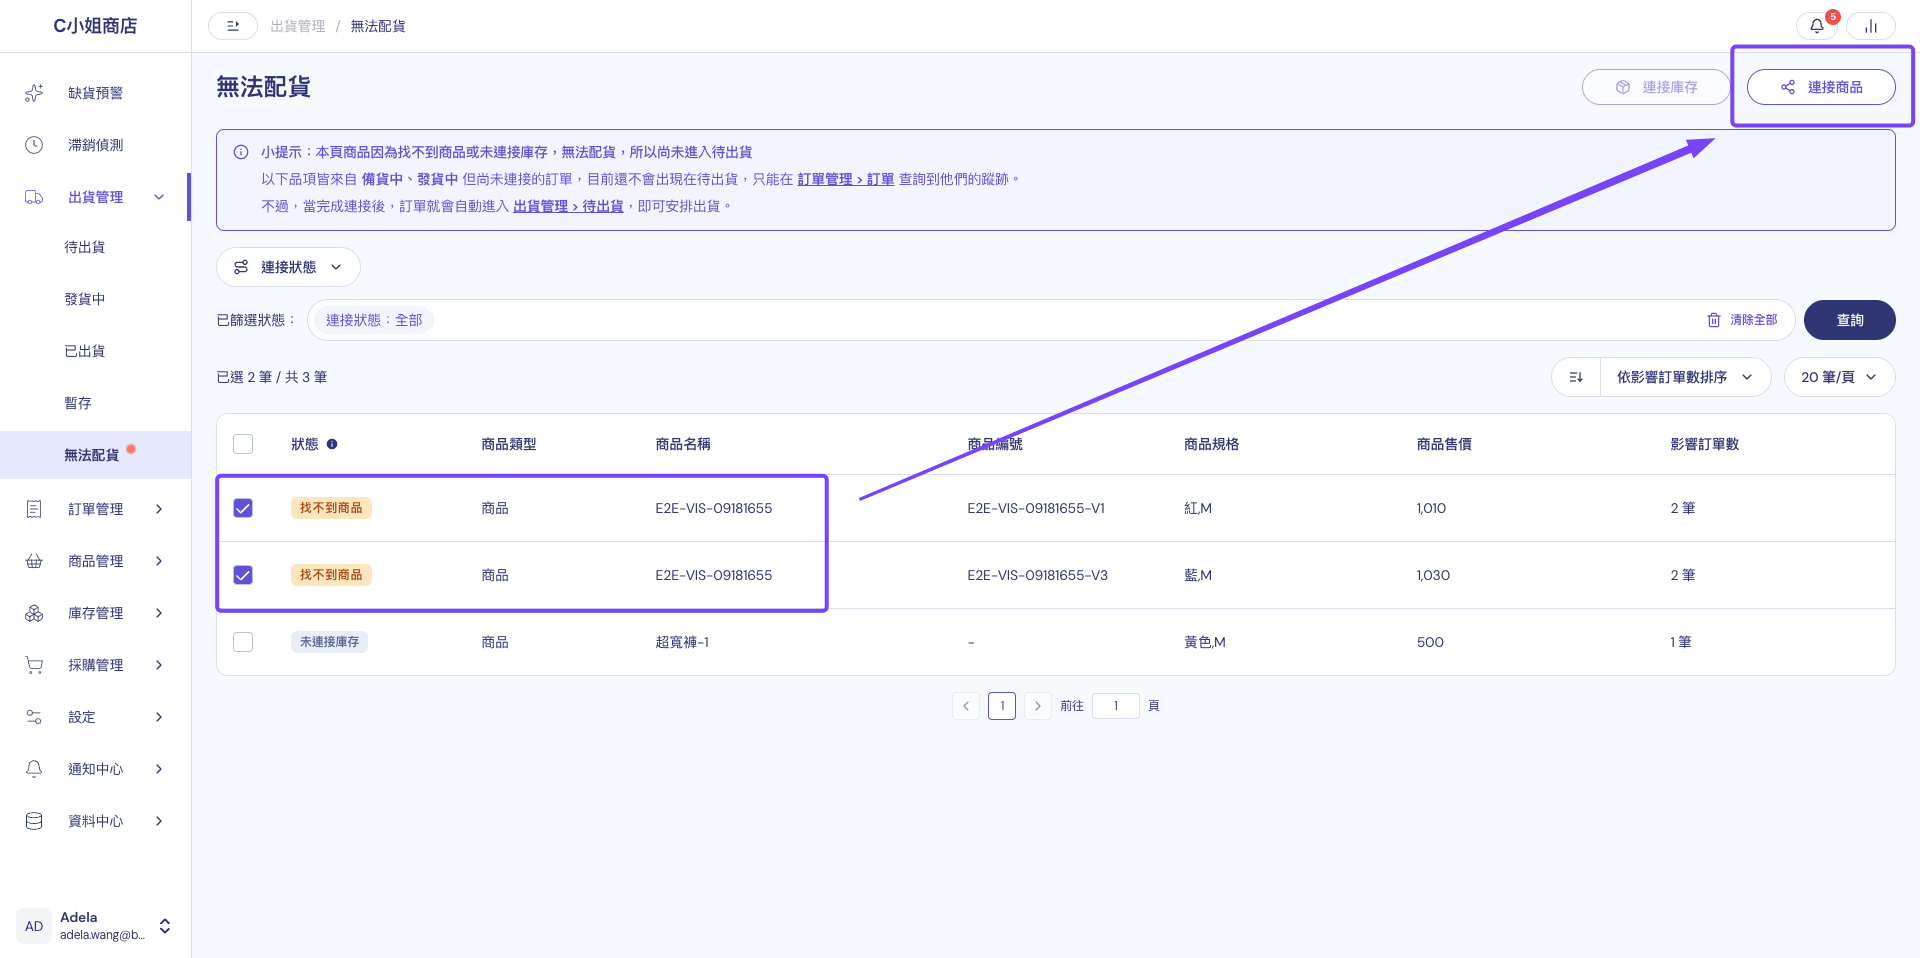
Task: Open the 依影響訂單數排序 sort dropdown
Action: click(1686, 377)
